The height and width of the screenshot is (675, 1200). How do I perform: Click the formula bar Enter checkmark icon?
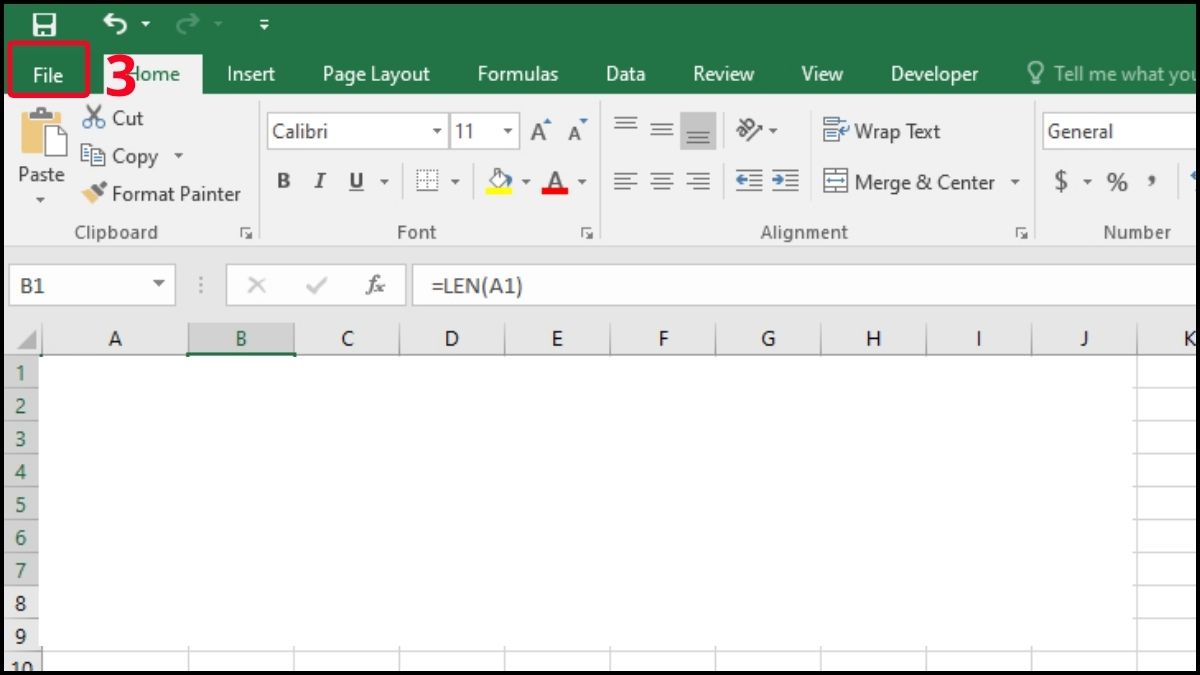(317, 286)
